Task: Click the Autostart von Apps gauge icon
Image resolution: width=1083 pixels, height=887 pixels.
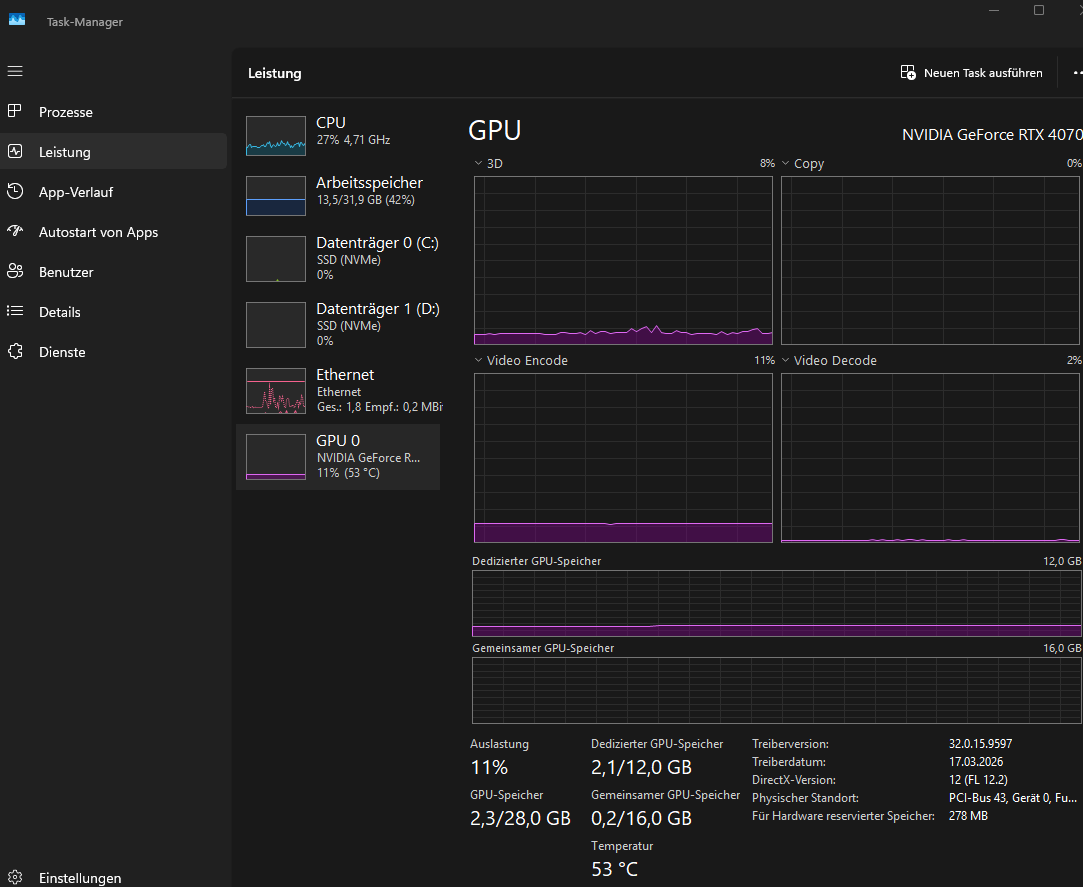Action: click(15, 231)
